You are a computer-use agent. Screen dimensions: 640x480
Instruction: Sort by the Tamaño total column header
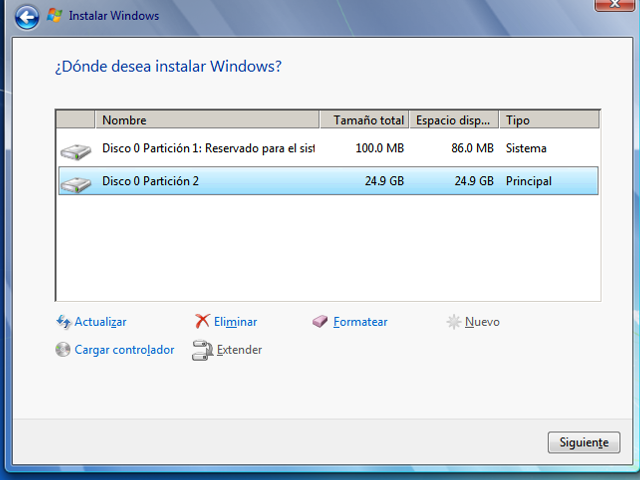tap(365, 120)
